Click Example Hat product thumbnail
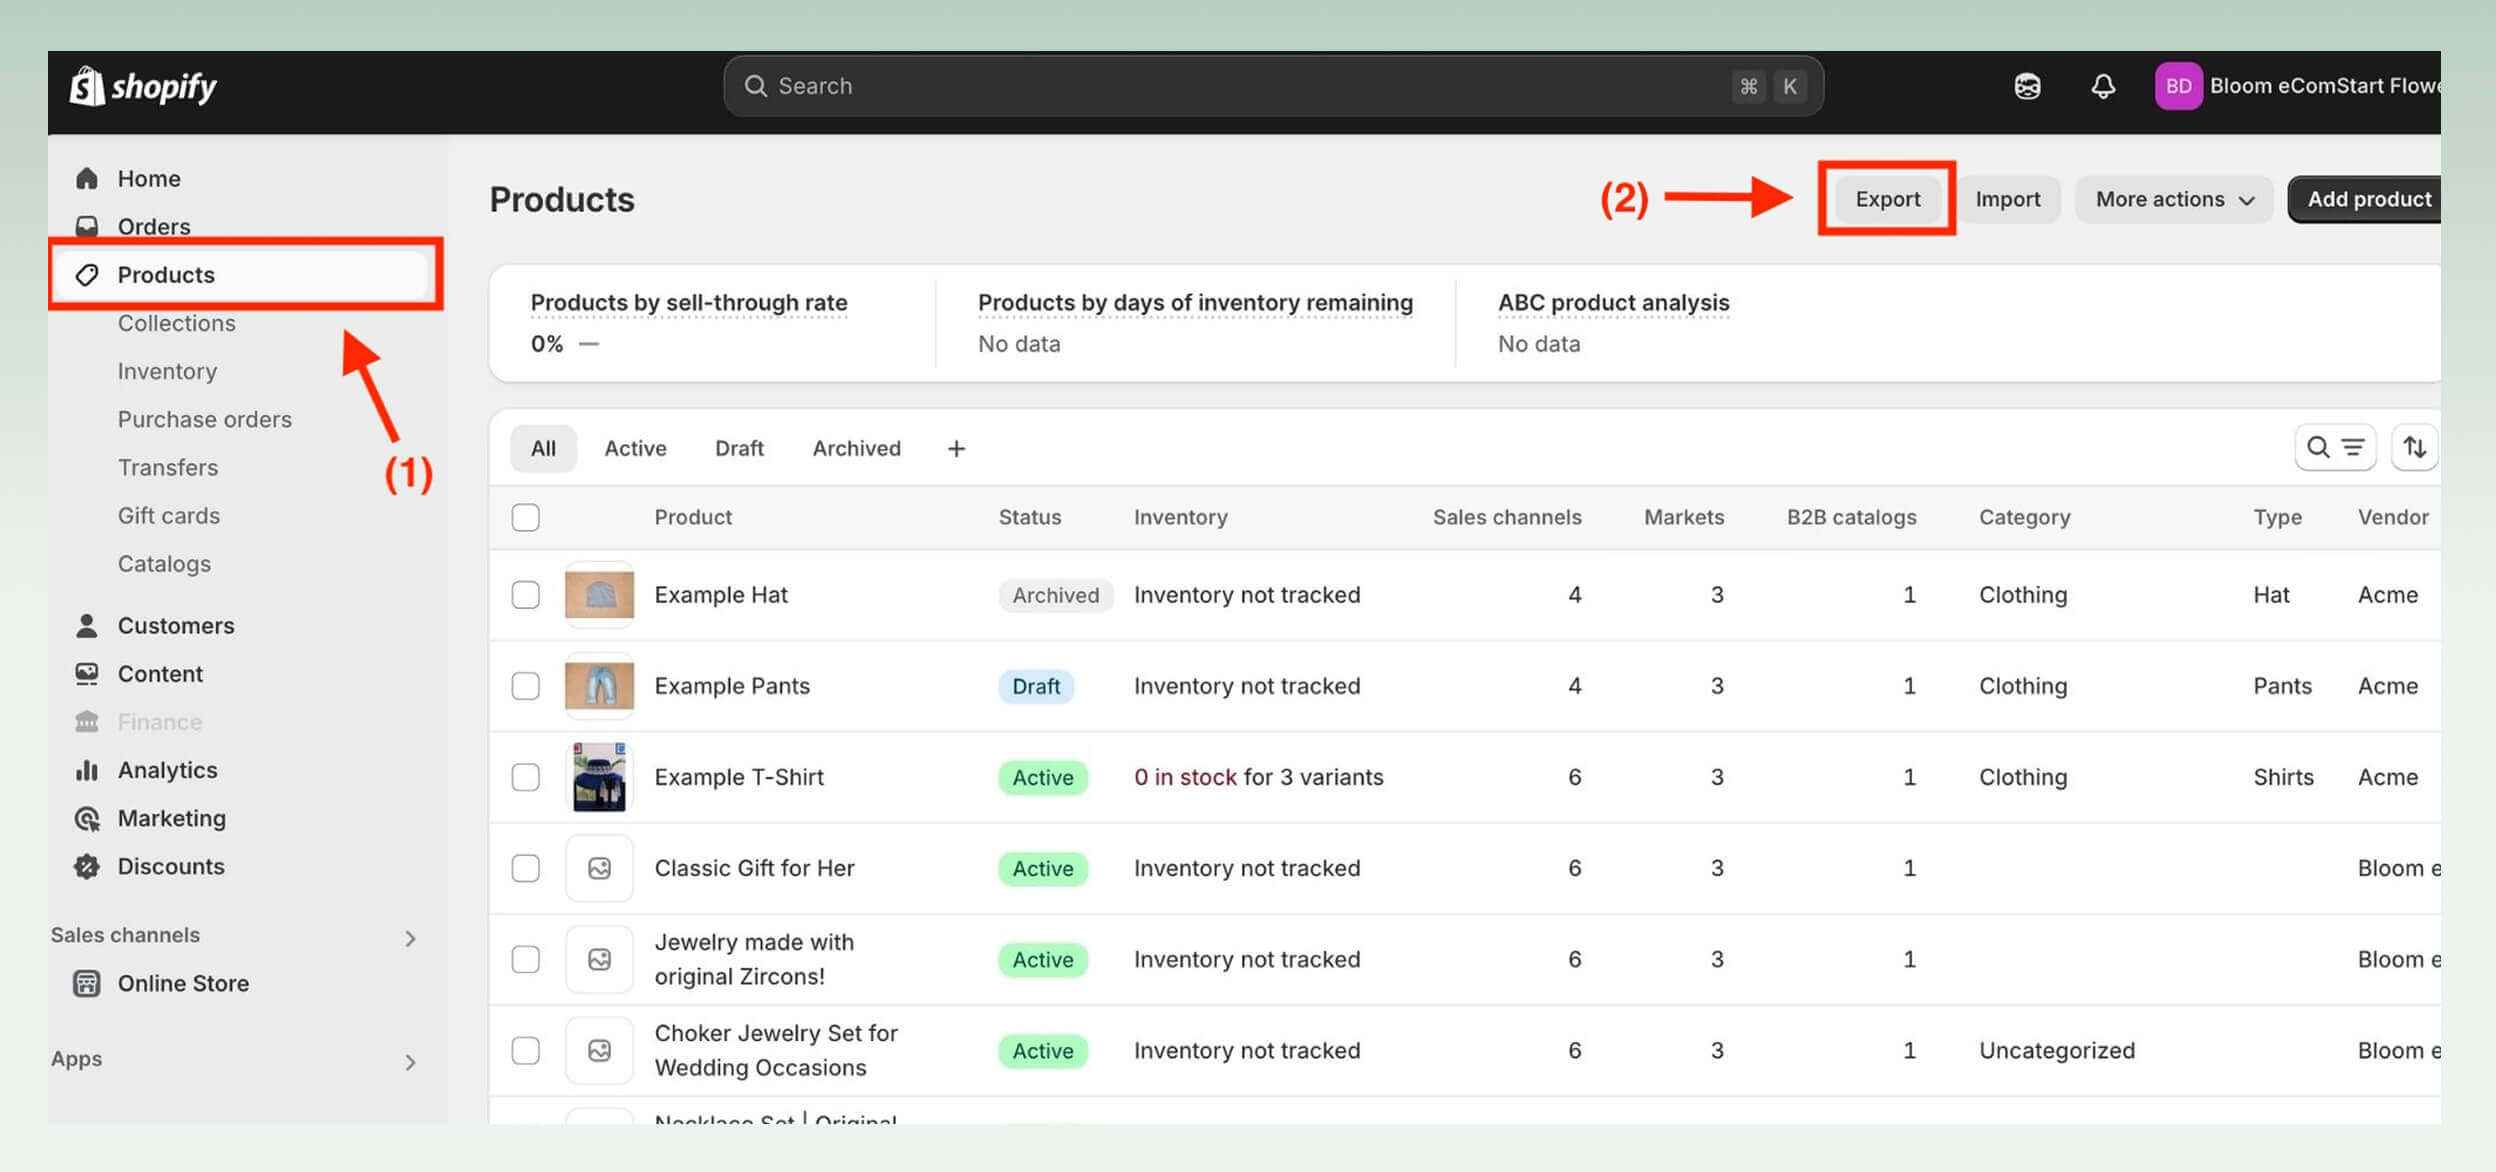The width and height of the screenshot is (2496, 1172). coord(599,595)
